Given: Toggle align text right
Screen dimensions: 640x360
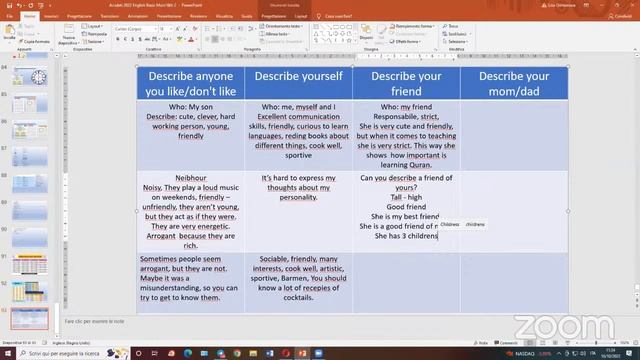Looking at the screenshot, I should click(222, 39).
